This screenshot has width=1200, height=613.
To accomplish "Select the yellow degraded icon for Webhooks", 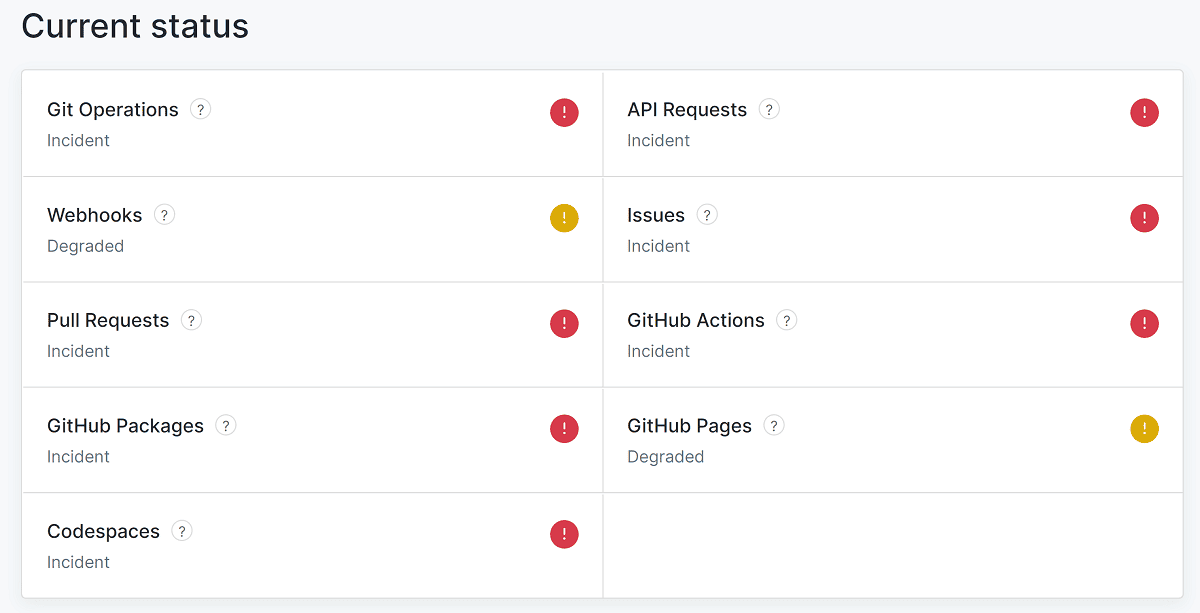I will coord(564,218).
